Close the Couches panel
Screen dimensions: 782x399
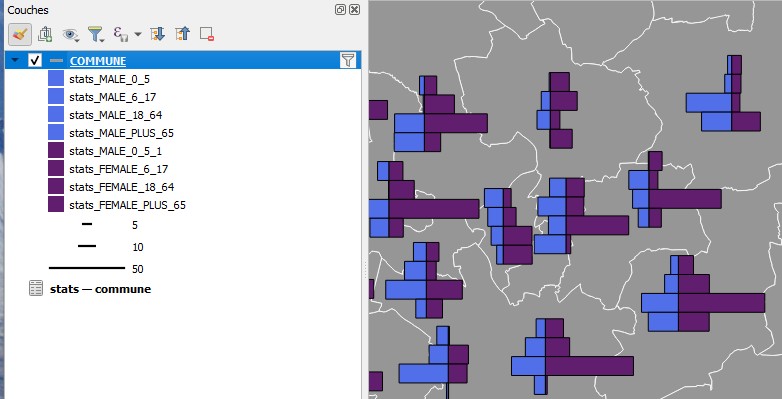click(354, 9)
